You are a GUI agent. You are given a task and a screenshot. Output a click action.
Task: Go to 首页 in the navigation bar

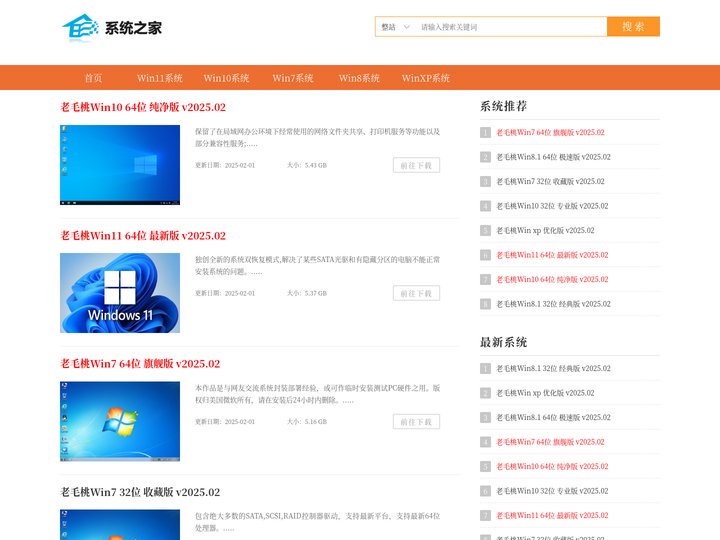(x=93, y=78)
